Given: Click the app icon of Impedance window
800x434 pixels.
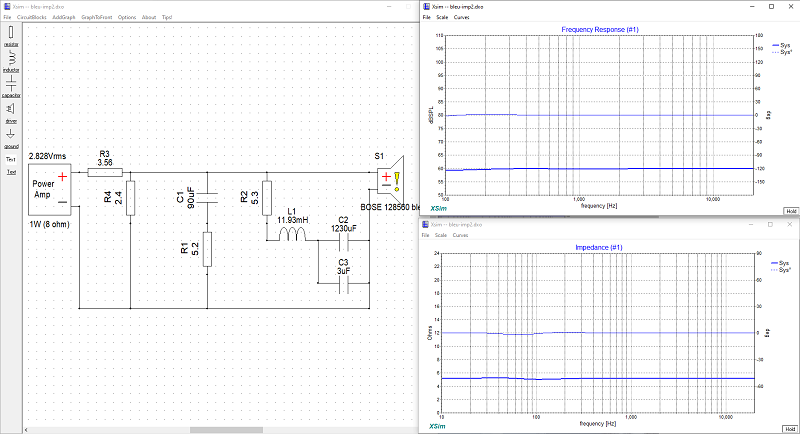Looking at the screenshot, I should (x=425, y=224).
